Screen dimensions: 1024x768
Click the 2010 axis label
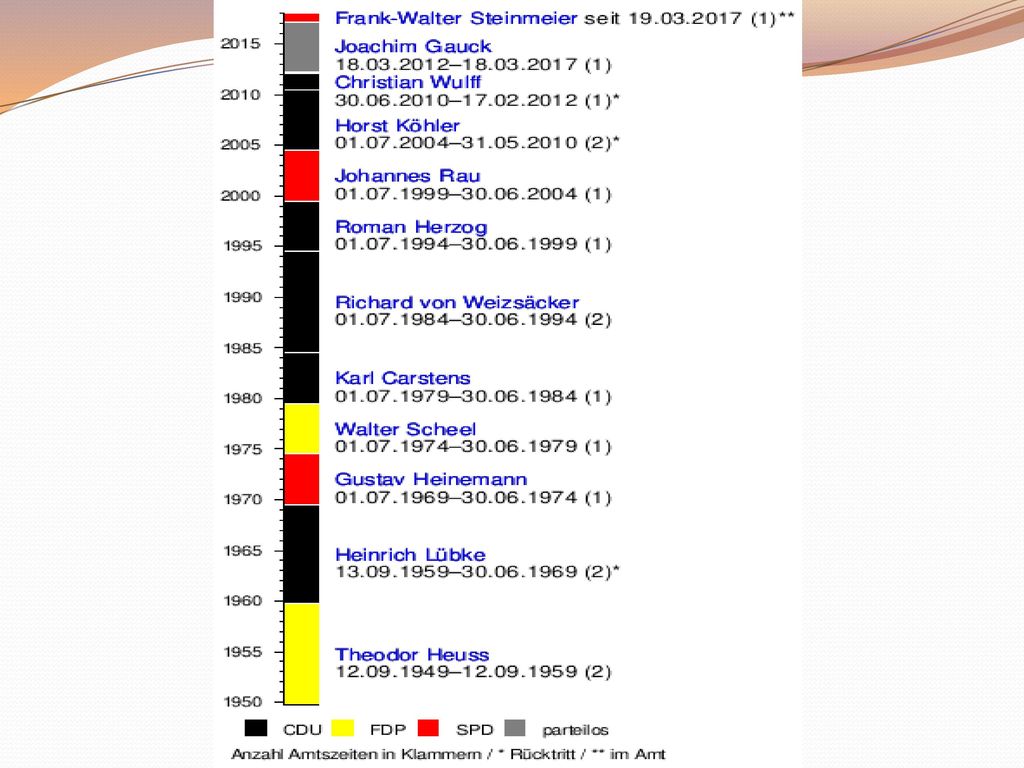(x=240, y=95)
